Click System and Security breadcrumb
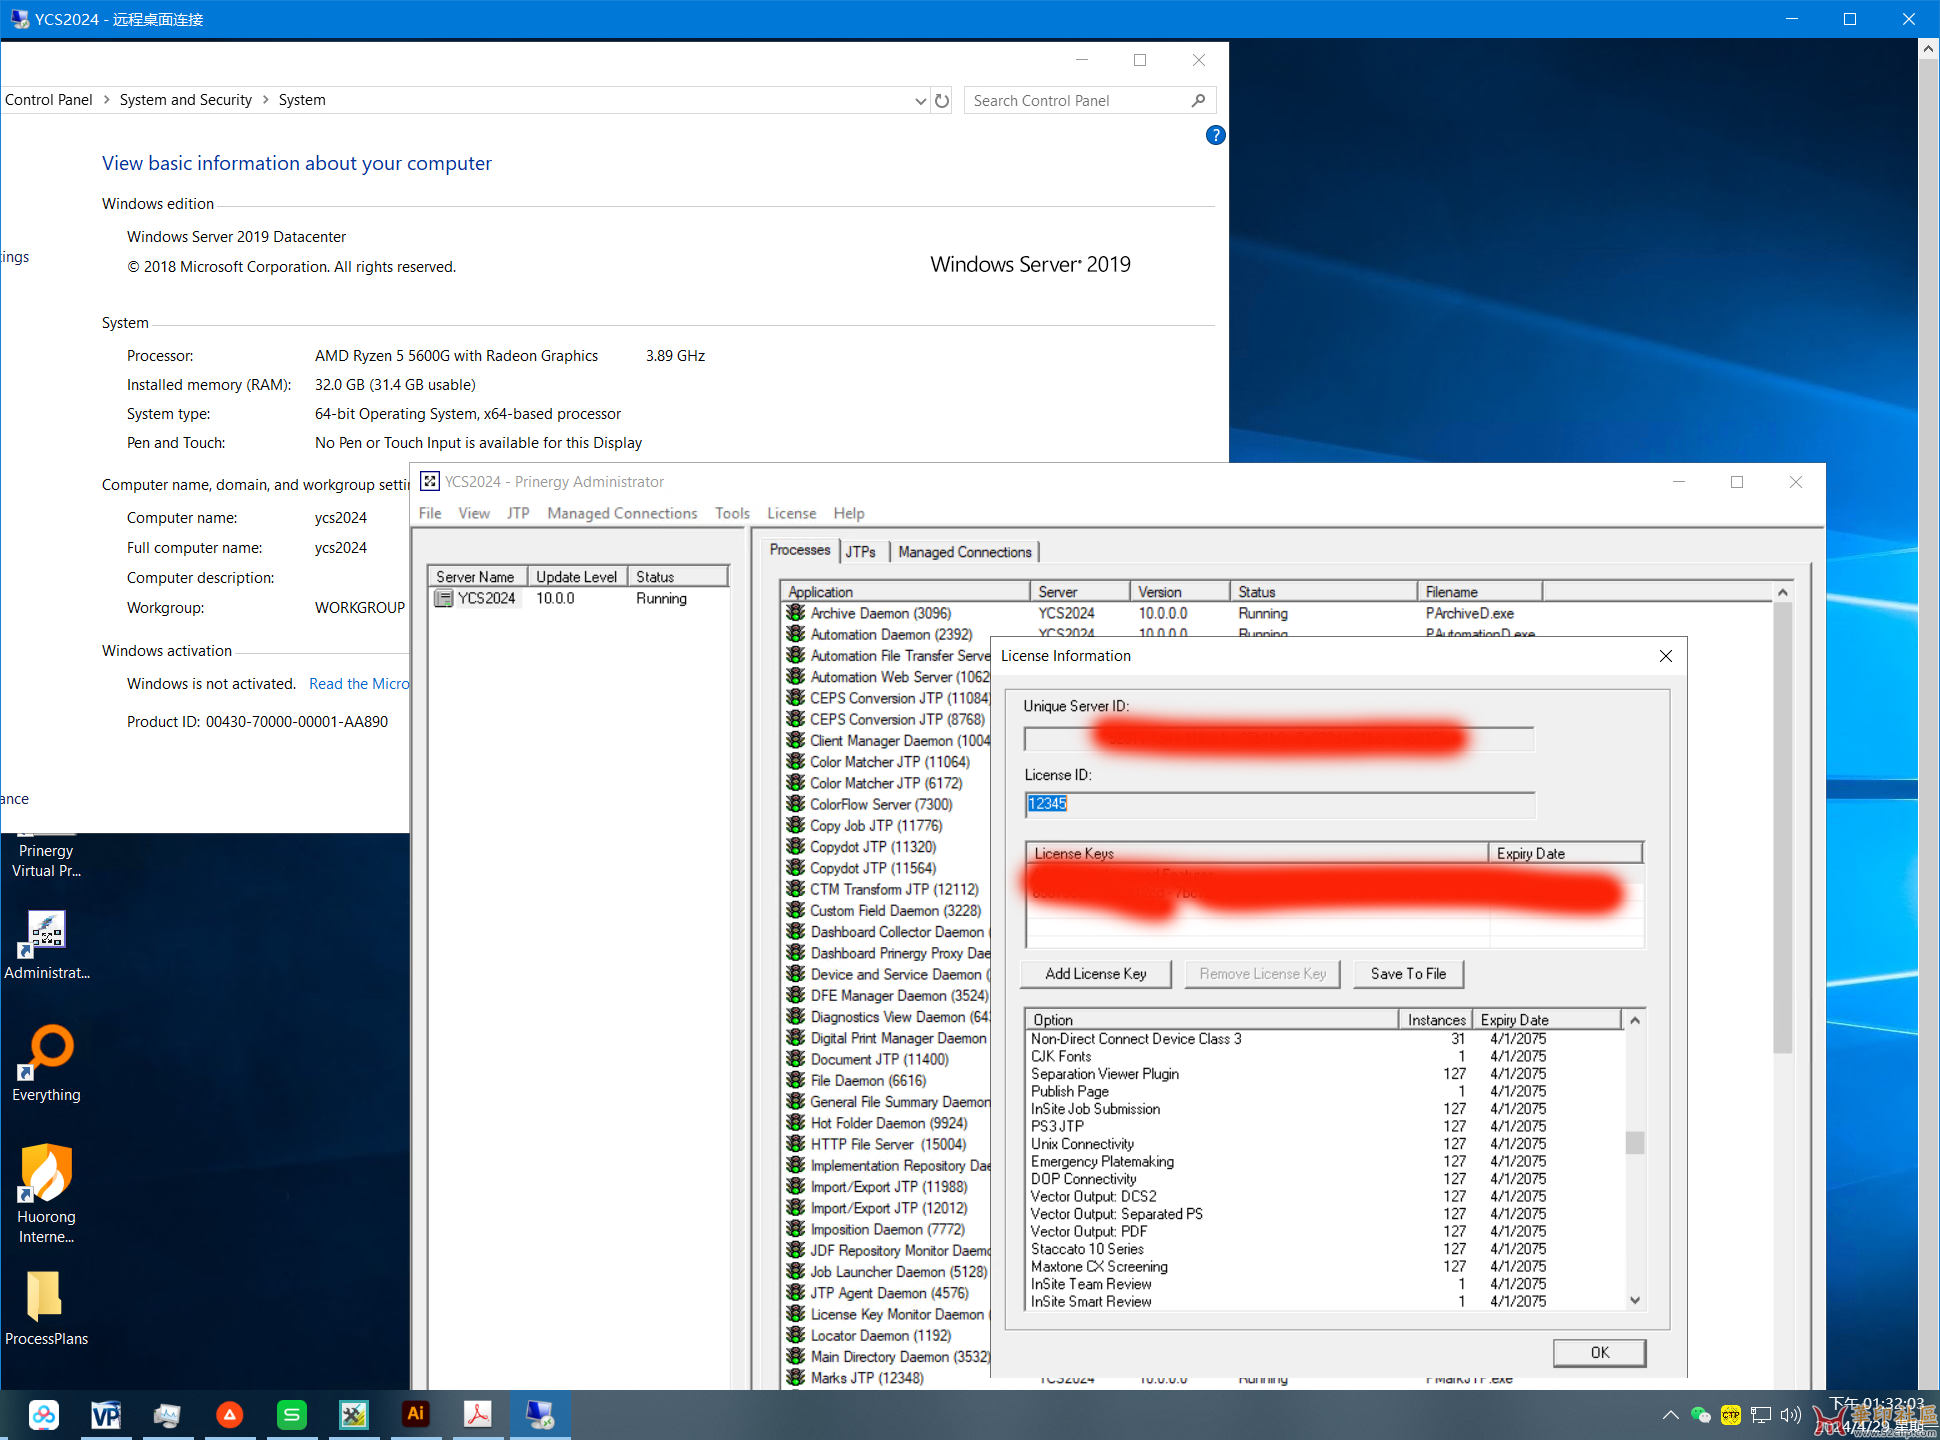This screenshot has height=1440, width=1940. click(186, 100)
